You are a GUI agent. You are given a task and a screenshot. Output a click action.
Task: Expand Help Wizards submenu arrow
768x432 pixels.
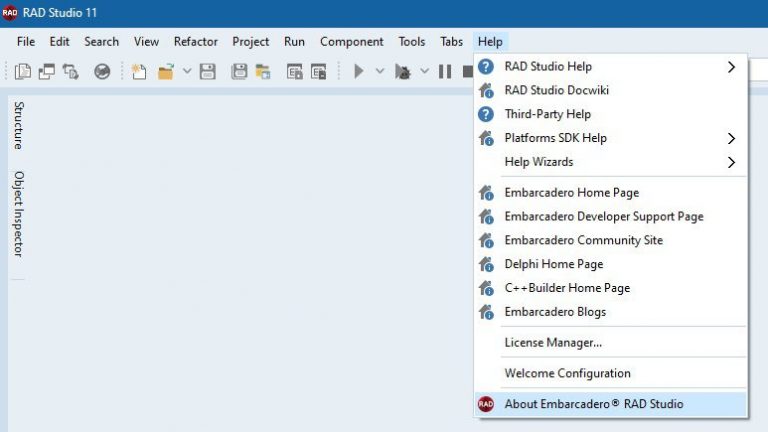(731, 162)
